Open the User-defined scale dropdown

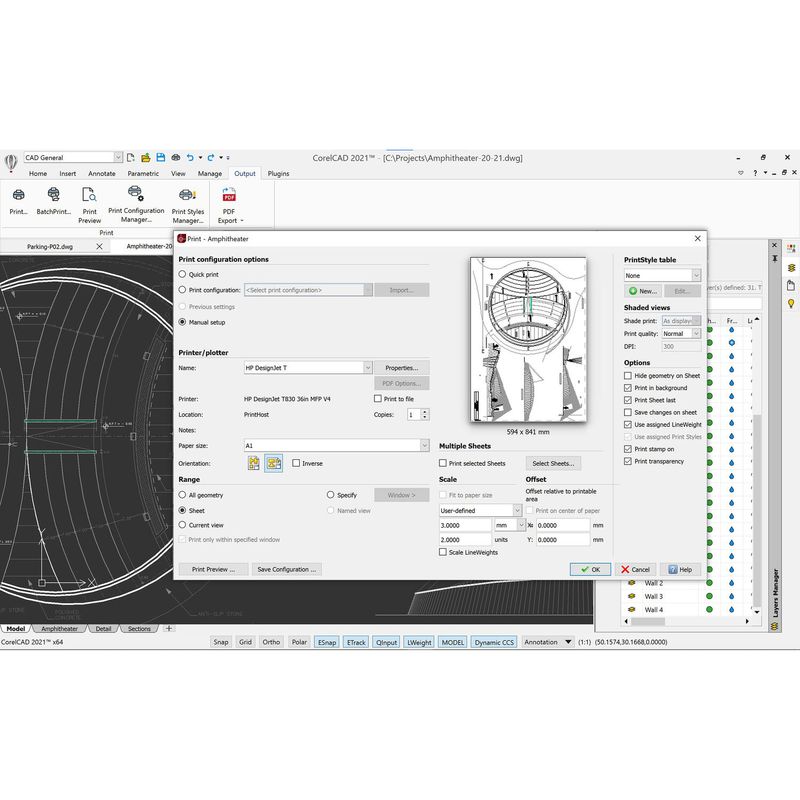tap(517, 510)
